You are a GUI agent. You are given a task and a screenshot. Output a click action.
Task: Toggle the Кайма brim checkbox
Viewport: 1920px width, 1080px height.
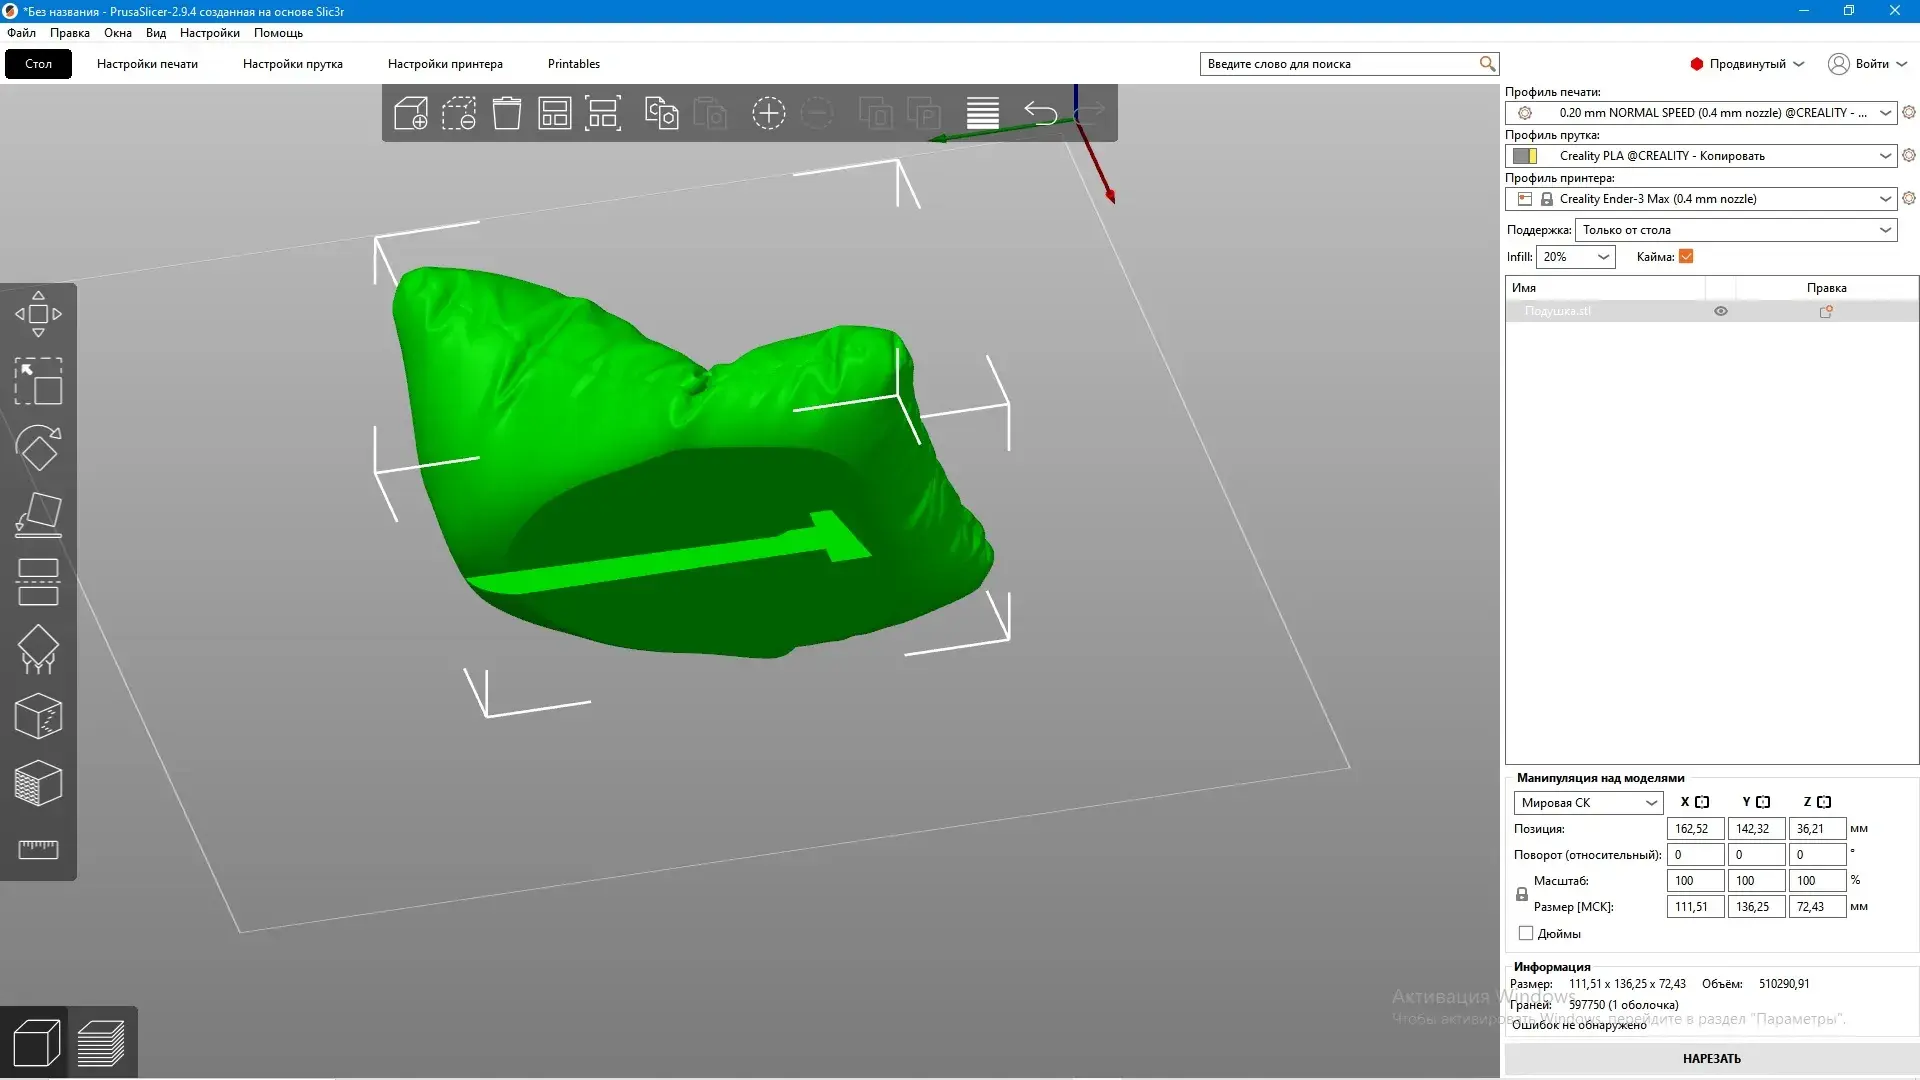point(1686,257)
